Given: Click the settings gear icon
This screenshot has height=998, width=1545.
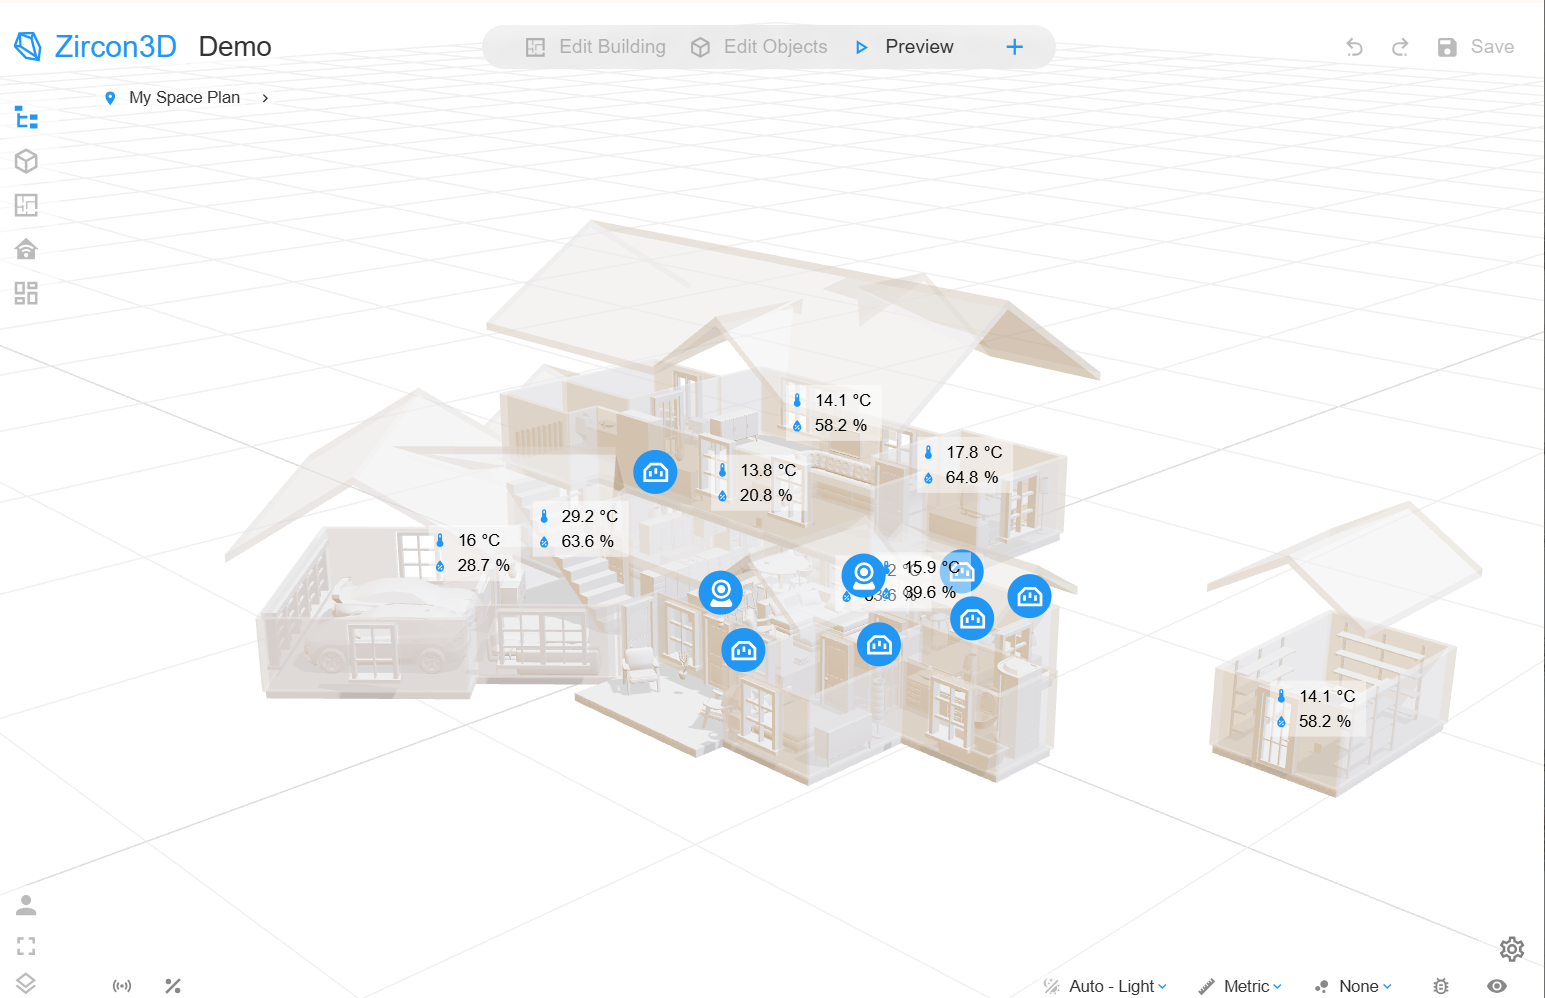Looking at the screenshot, I should pos(1511,949).
